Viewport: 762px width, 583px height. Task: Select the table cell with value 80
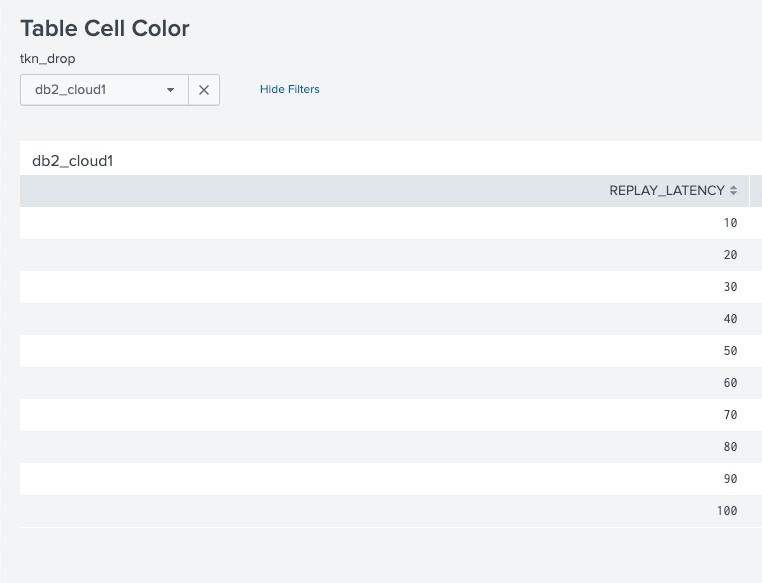coord(729,447)
